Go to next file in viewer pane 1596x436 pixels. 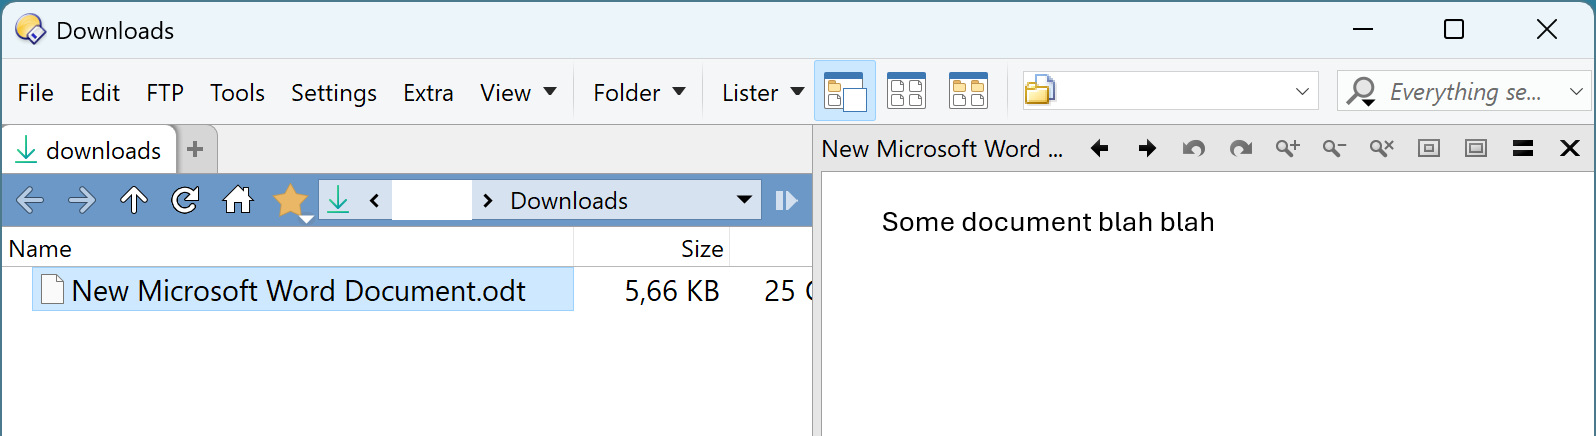coord(1147,149)
